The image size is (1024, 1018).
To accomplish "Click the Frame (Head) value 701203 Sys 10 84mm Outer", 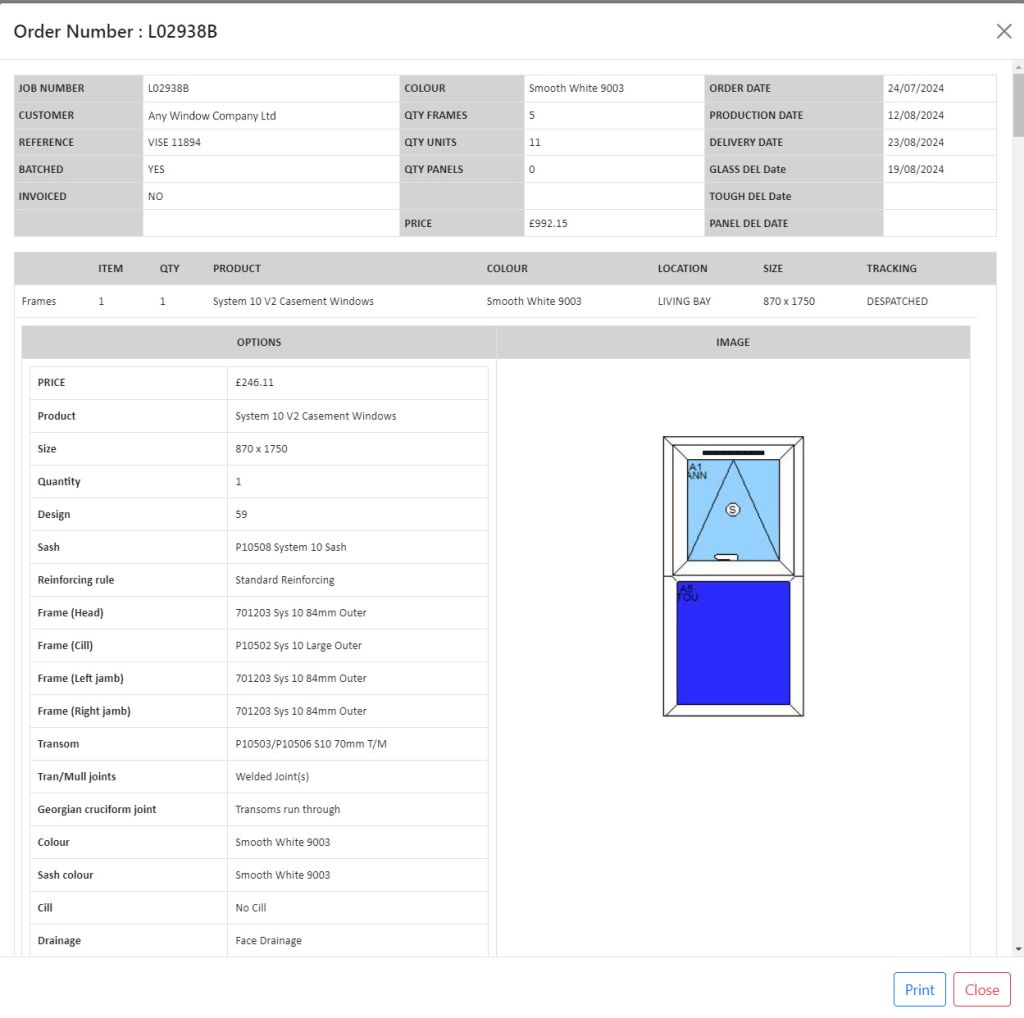I will pyautogui.click(x=300, y=612).
